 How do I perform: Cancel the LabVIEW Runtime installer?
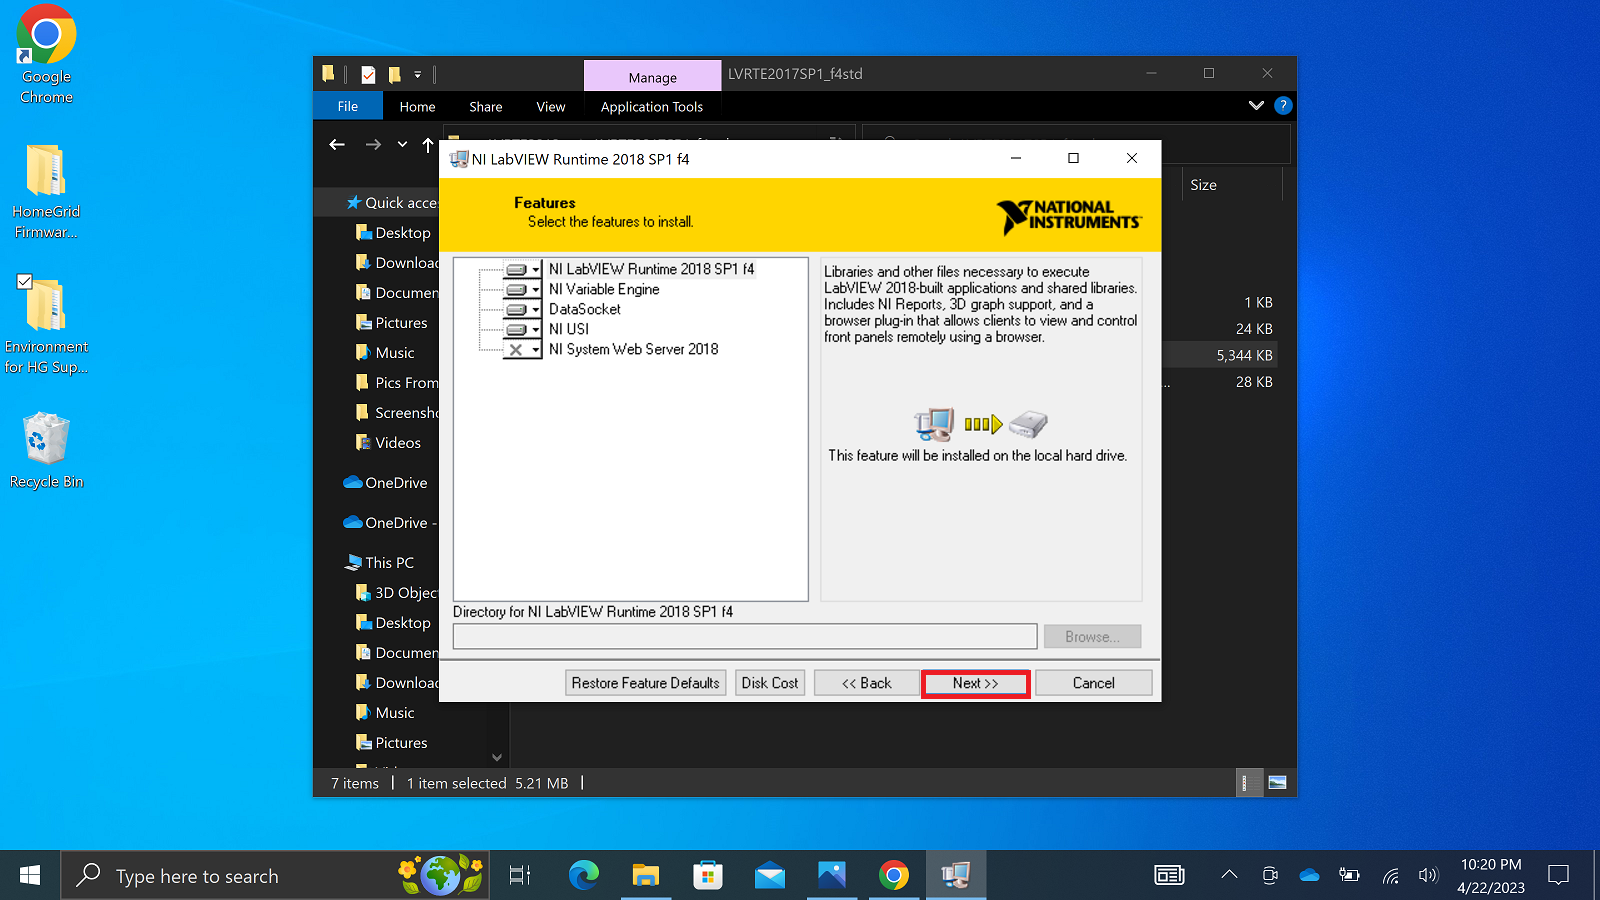[x=1093, y=683]
